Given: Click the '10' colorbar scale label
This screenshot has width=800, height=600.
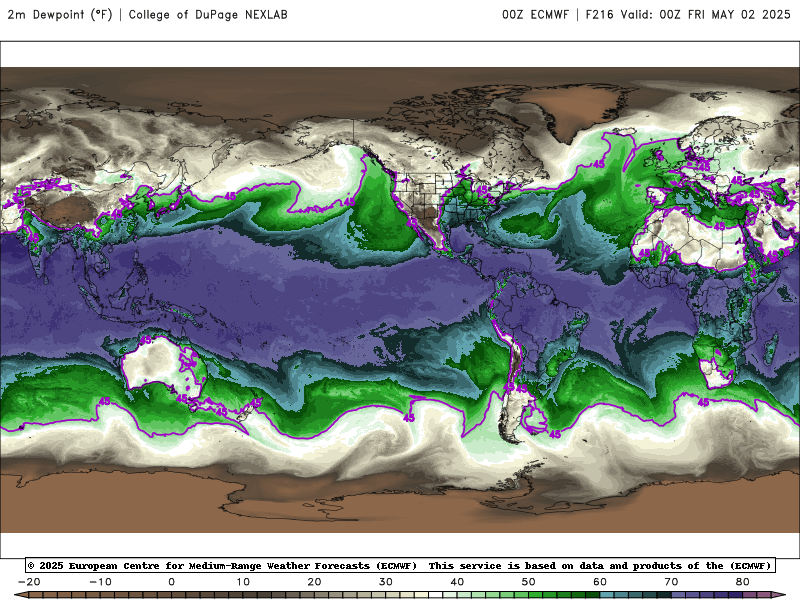Looking at the screenshot, I should coord(243,582).
